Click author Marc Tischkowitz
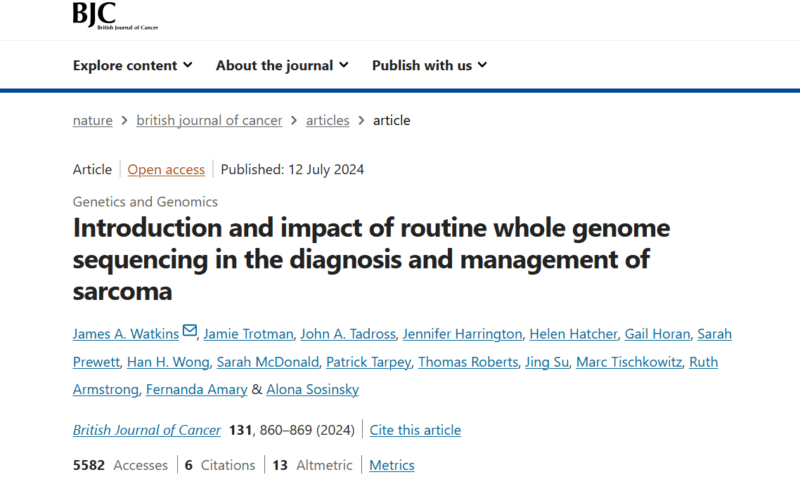The height and width of the screenshot is (491, 800). coord(629,362)
